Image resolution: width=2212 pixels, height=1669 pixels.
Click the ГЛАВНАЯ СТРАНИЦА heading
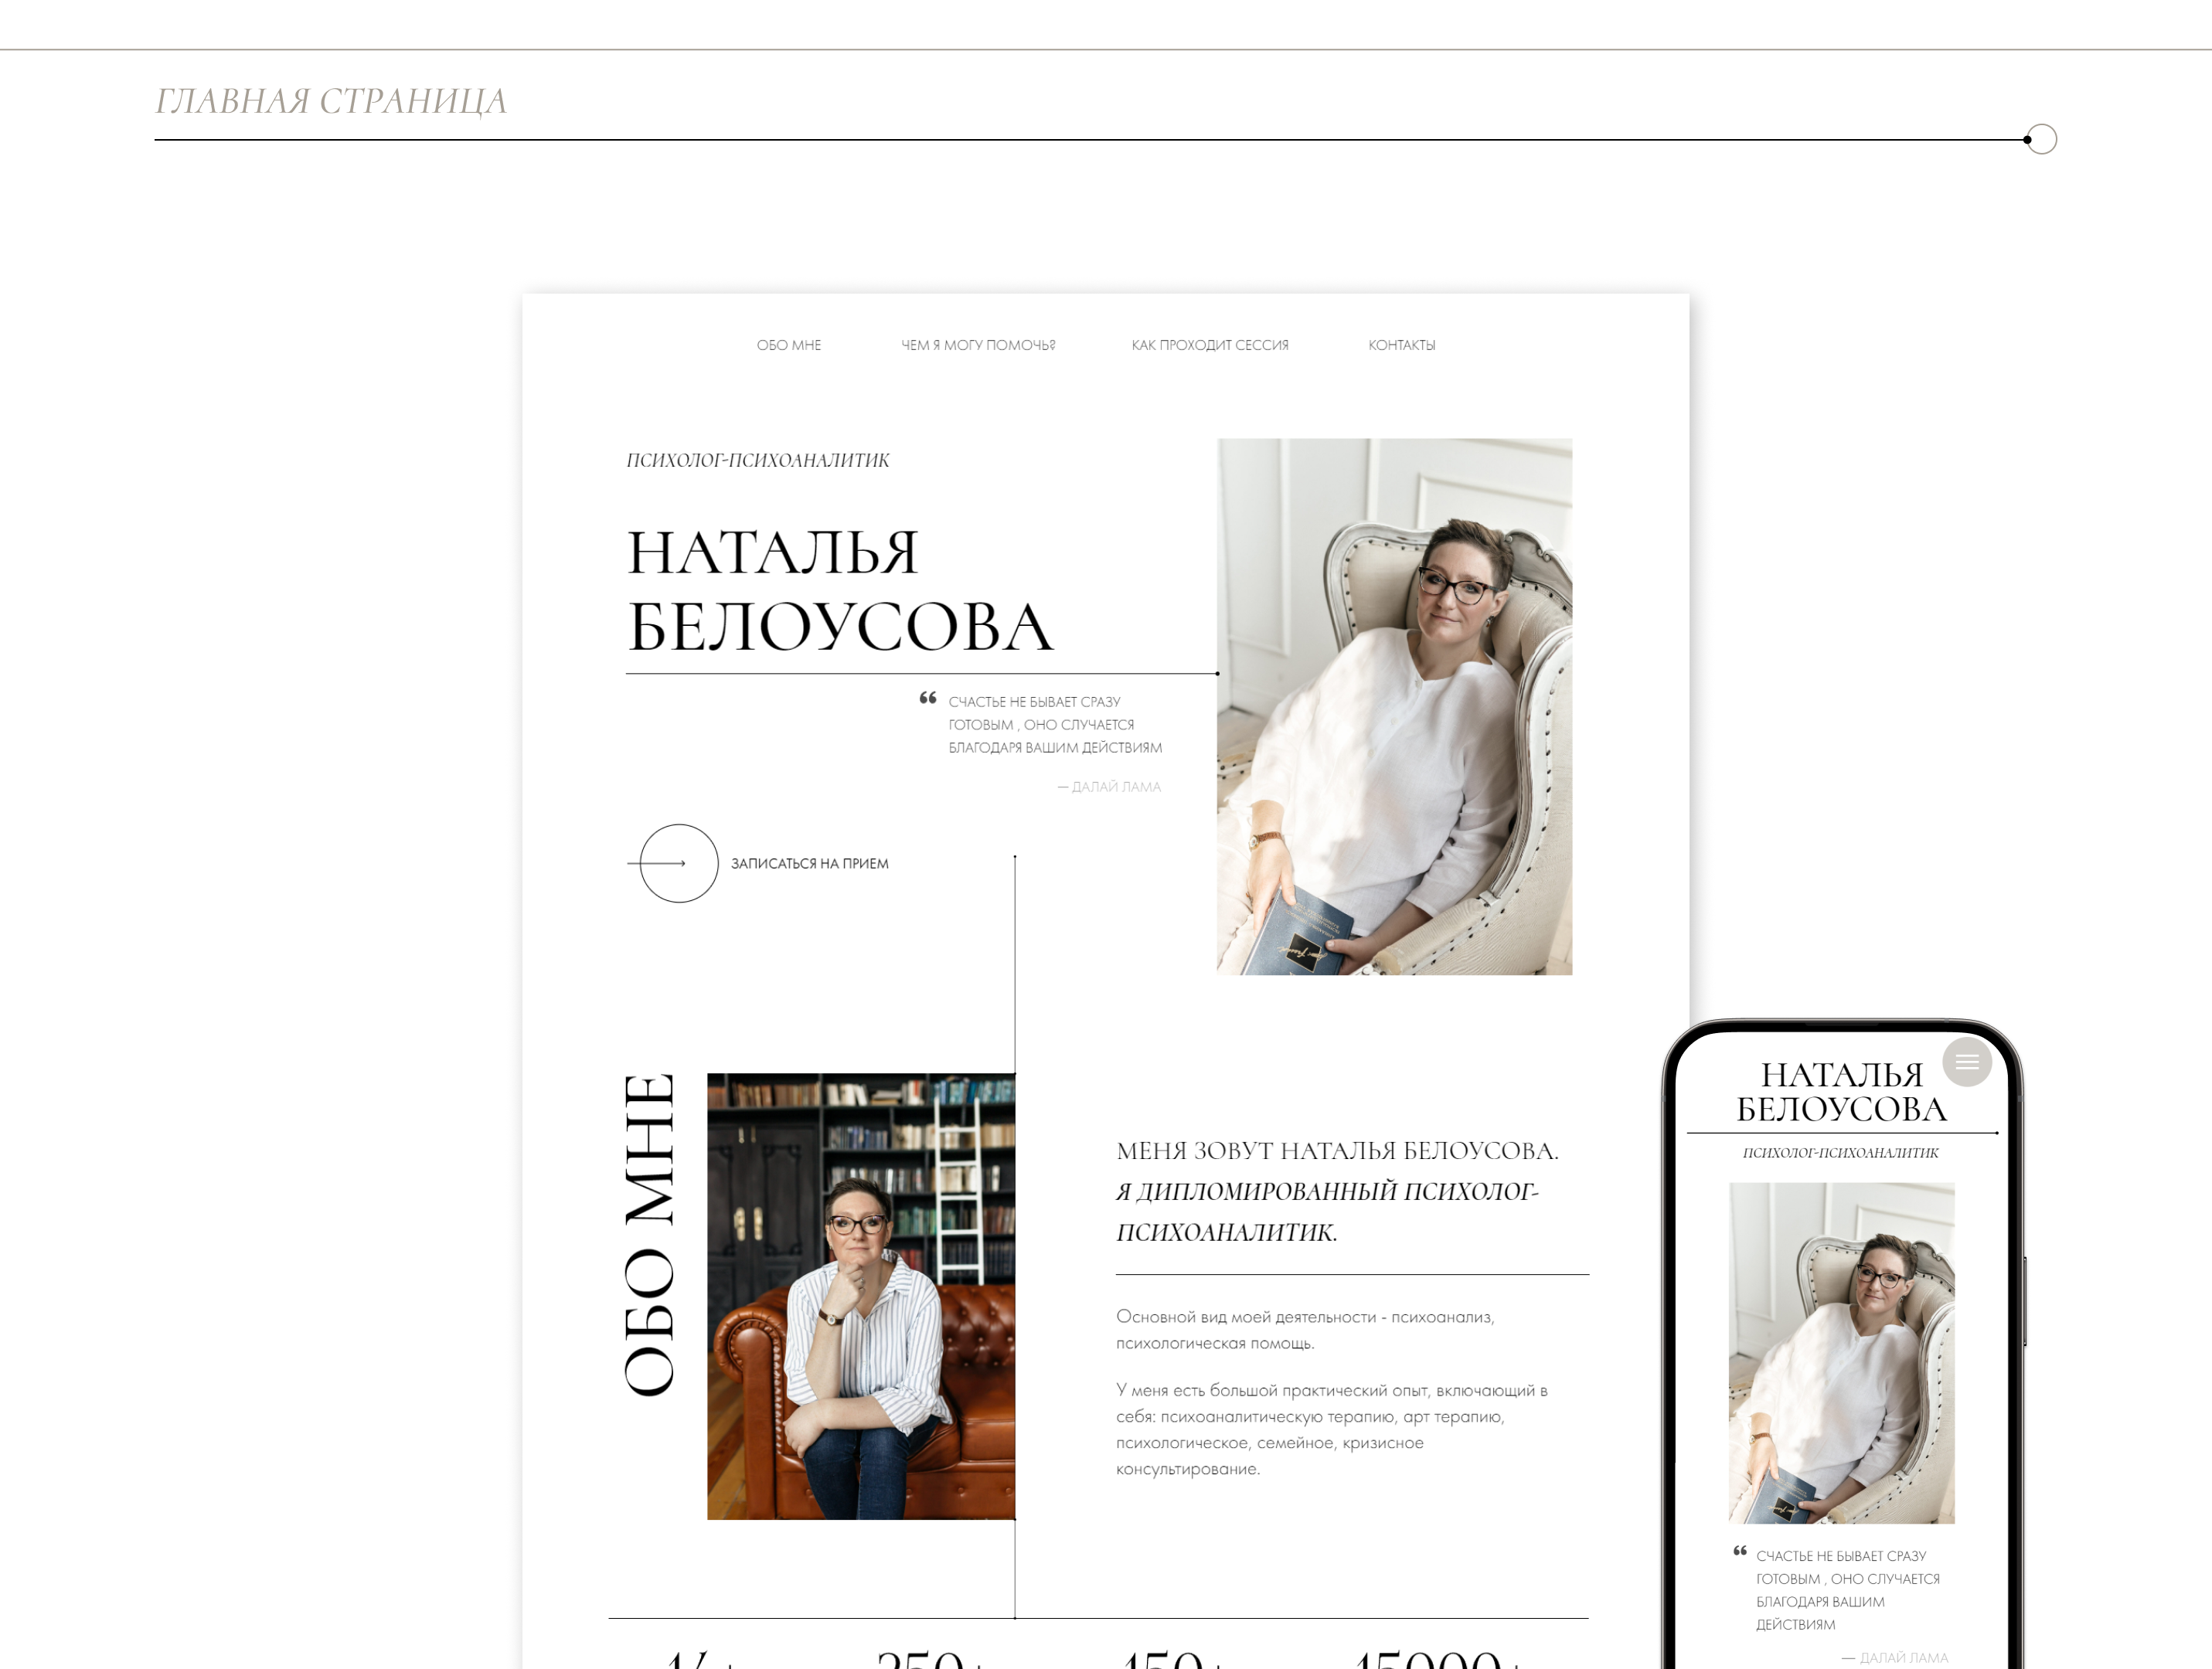331,101
